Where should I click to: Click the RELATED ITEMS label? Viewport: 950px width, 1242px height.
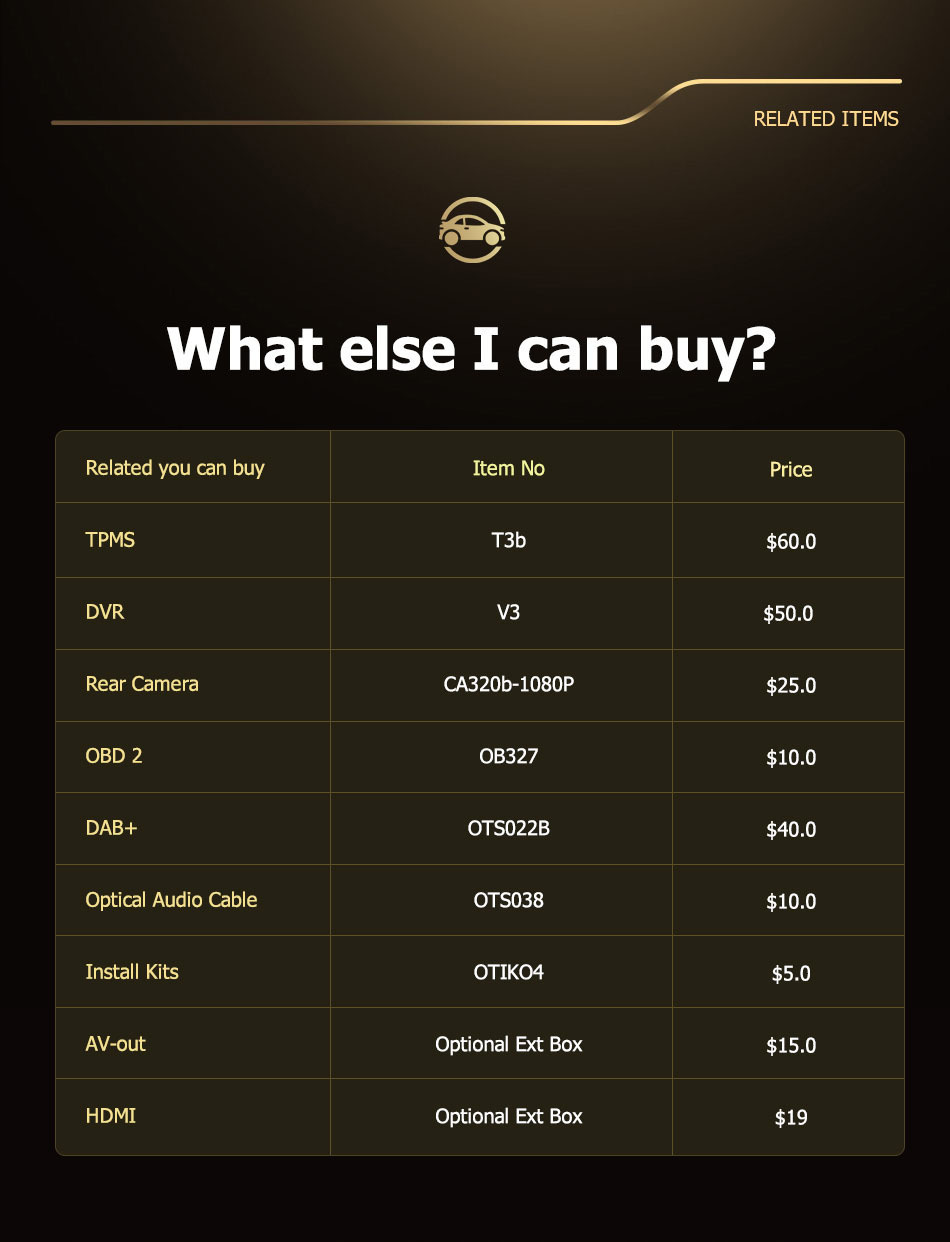tap(826, 119)
